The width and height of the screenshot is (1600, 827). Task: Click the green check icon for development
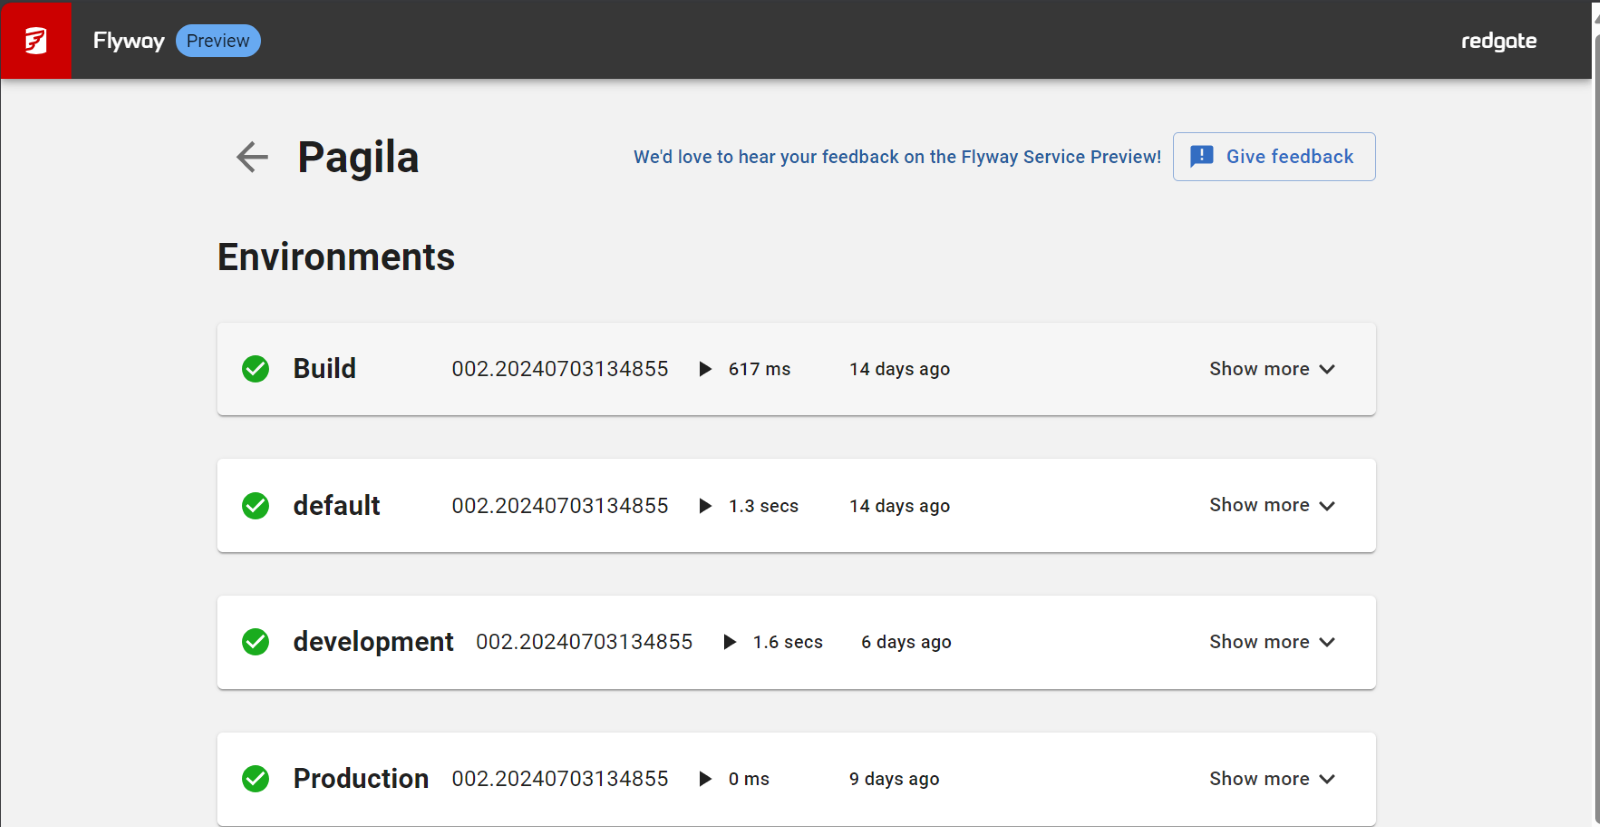(256, 642)
